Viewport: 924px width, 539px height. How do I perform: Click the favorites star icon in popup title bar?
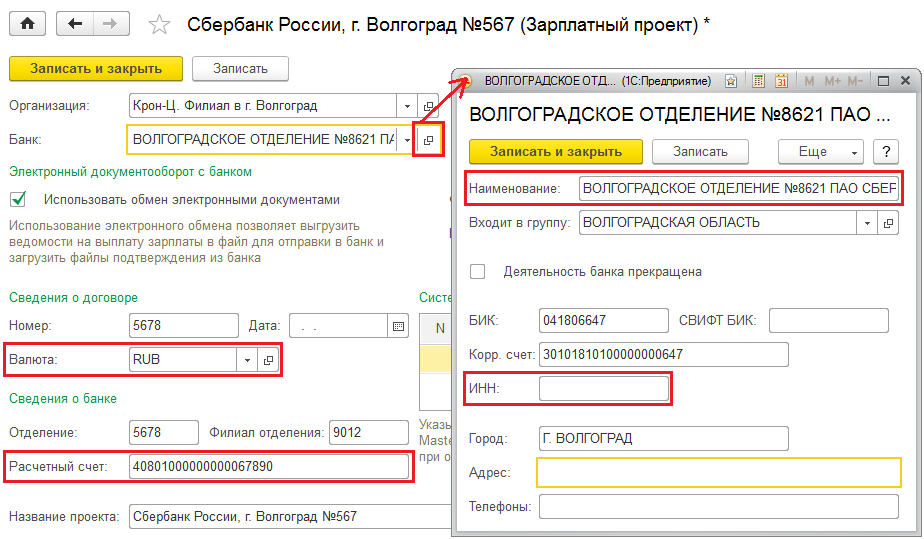731,81
